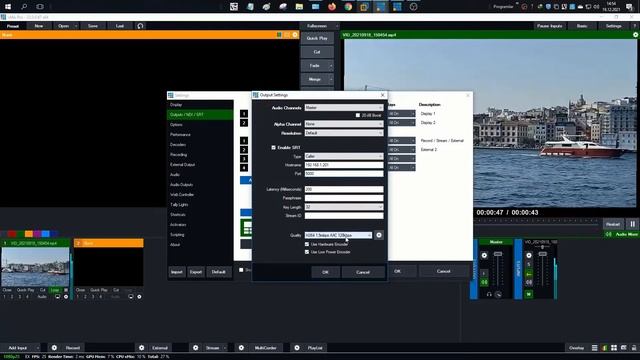
Task: Open File Explorer from the taskbar
Action: 299,7
